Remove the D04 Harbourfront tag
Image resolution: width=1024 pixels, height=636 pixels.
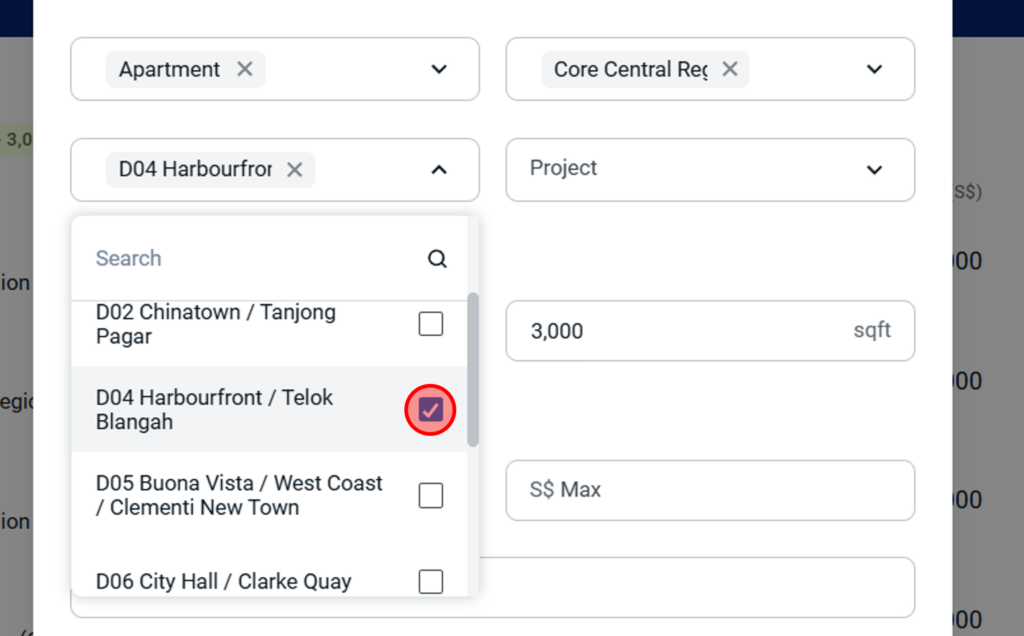[294, 169]
